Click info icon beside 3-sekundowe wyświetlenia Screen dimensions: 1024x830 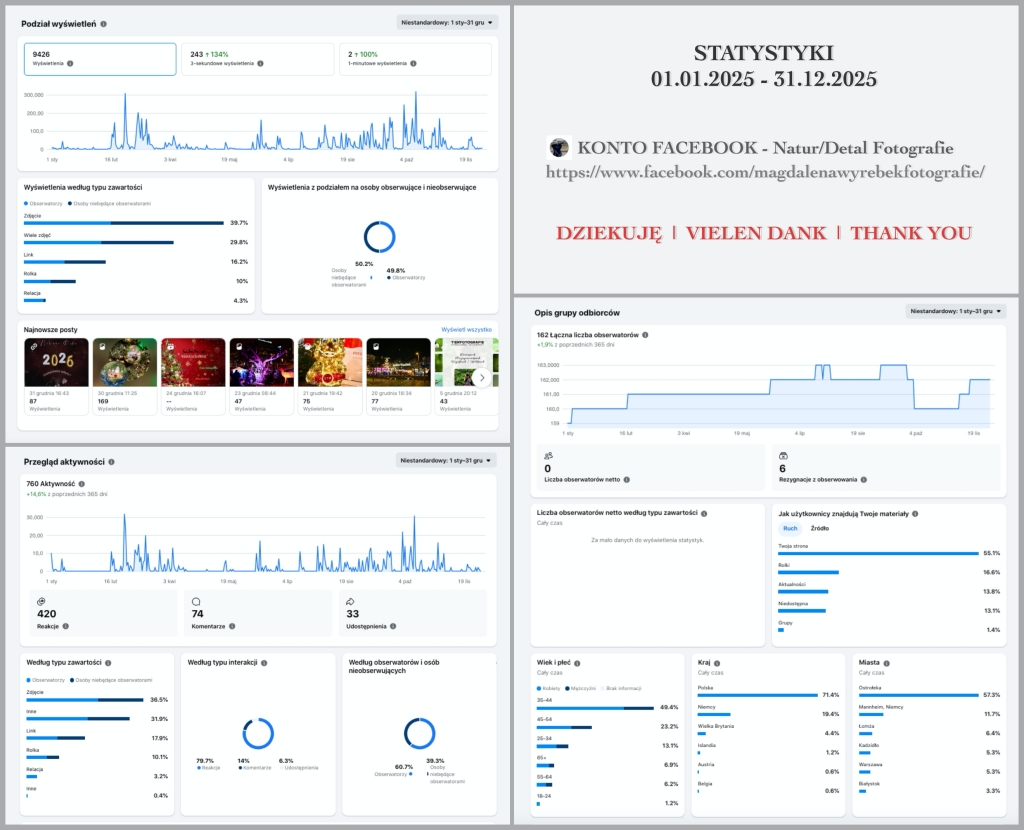tap(260, 63)
